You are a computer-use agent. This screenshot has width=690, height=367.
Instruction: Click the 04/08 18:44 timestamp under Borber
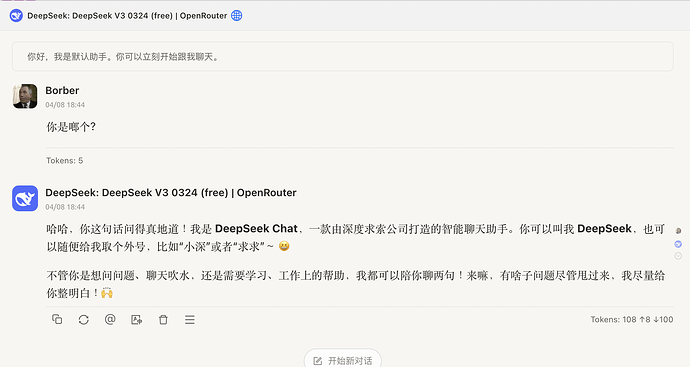click(x=65, y=105)
